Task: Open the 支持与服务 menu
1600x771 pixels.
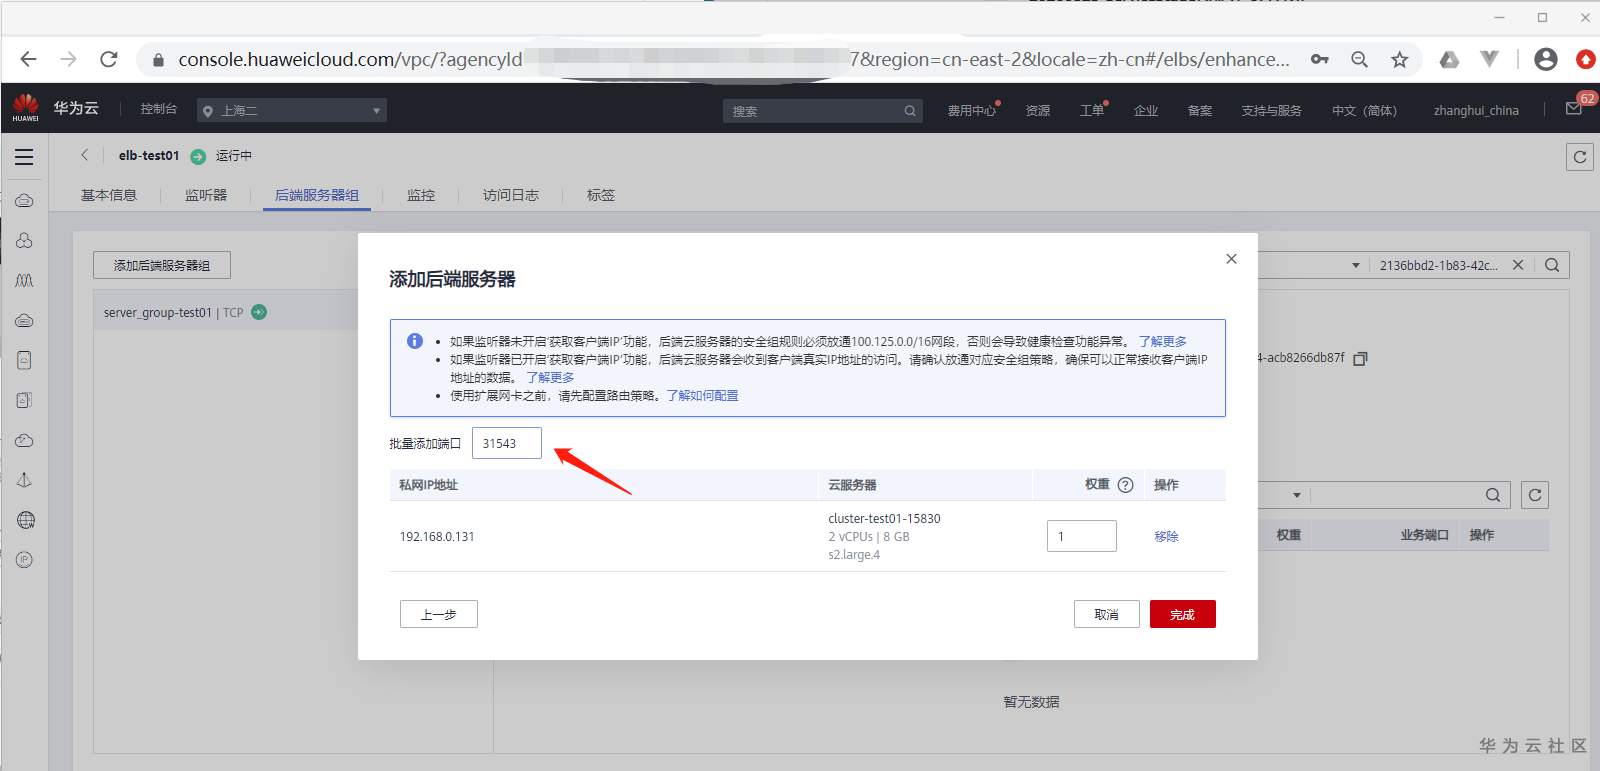Action: [1272, 110]
